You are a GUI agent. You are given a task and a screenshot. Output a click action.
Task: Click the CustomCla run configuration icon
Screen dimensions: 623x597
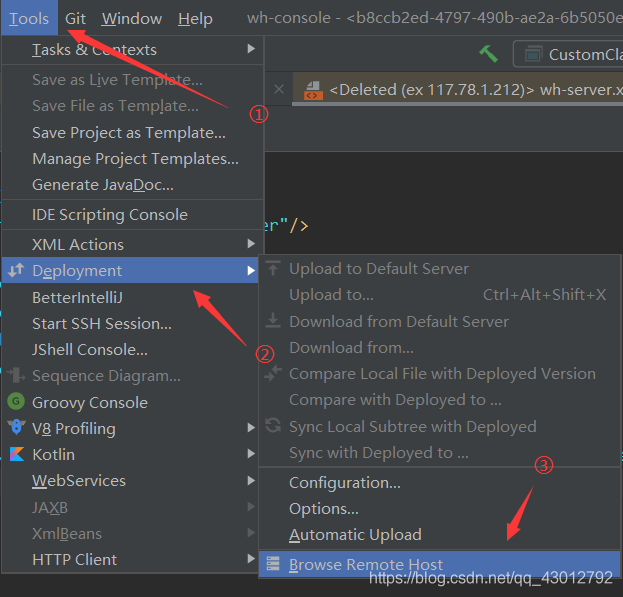point(533,54)
